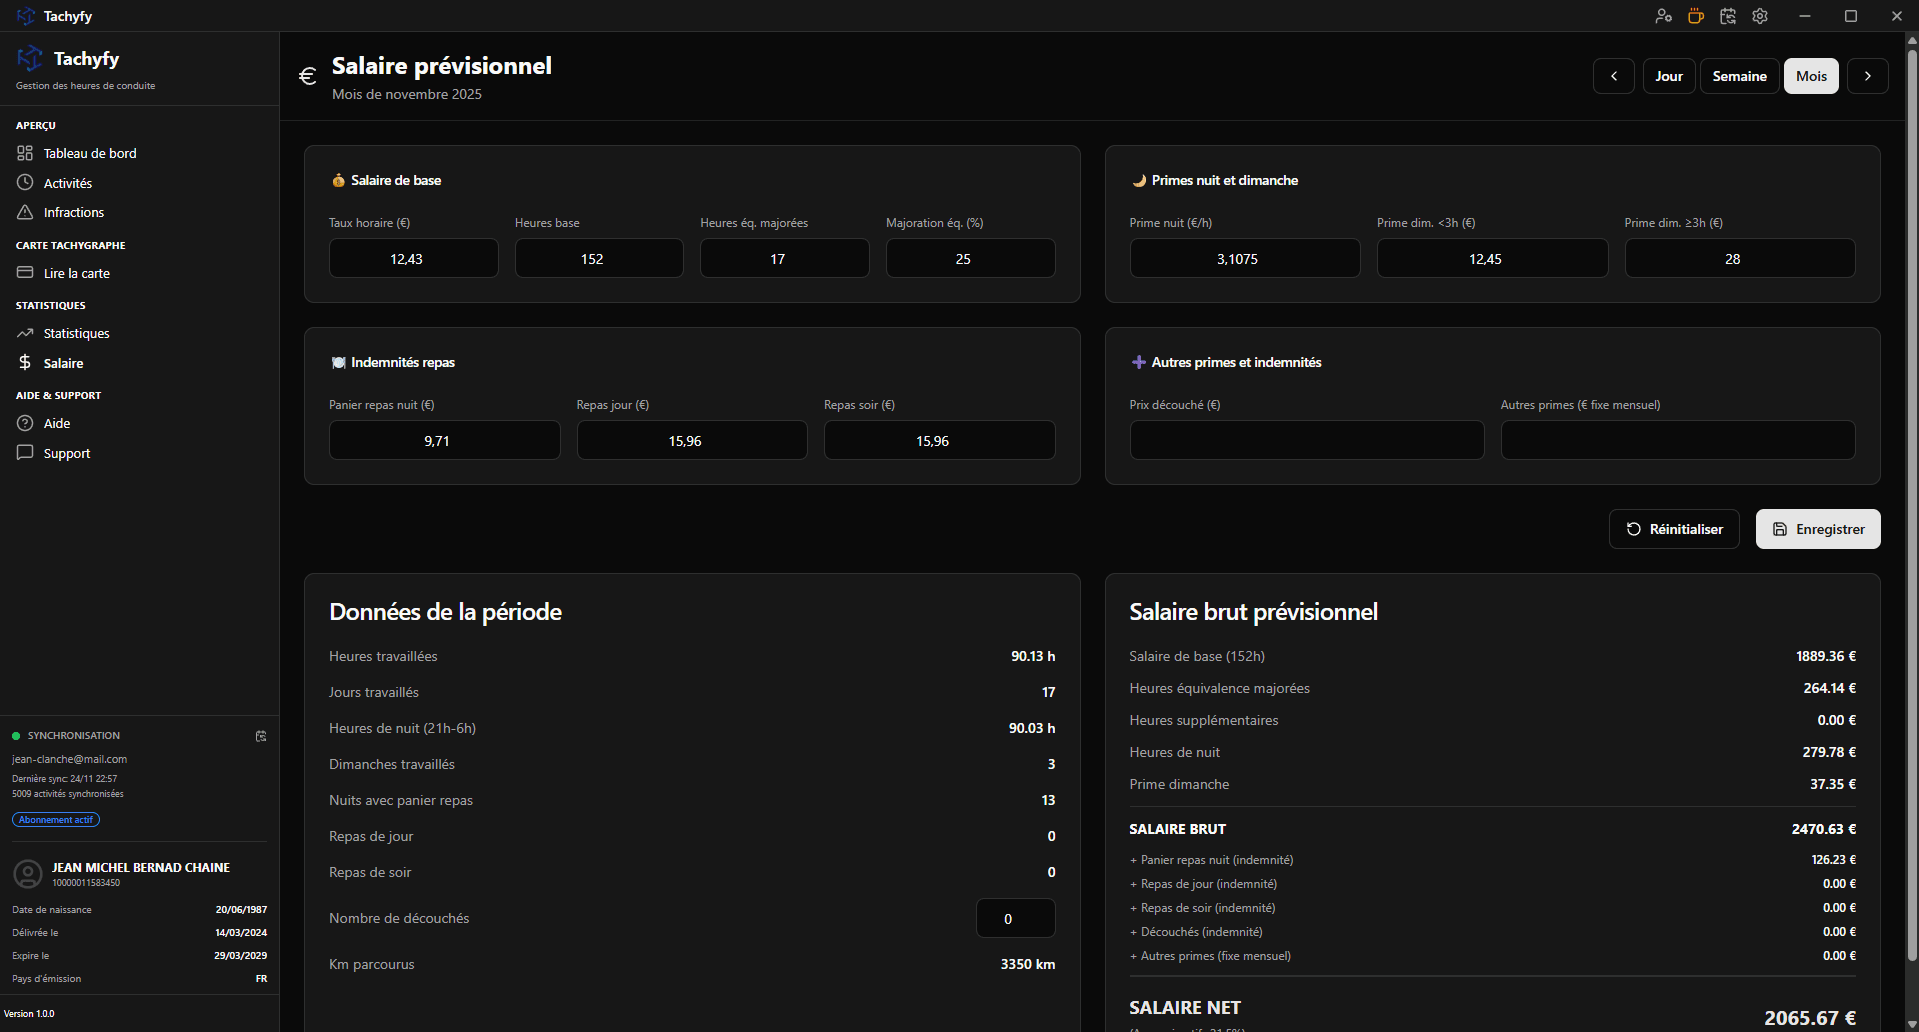
Task: Open the Statistiques chart icon
Action: [x=25, y=333]
